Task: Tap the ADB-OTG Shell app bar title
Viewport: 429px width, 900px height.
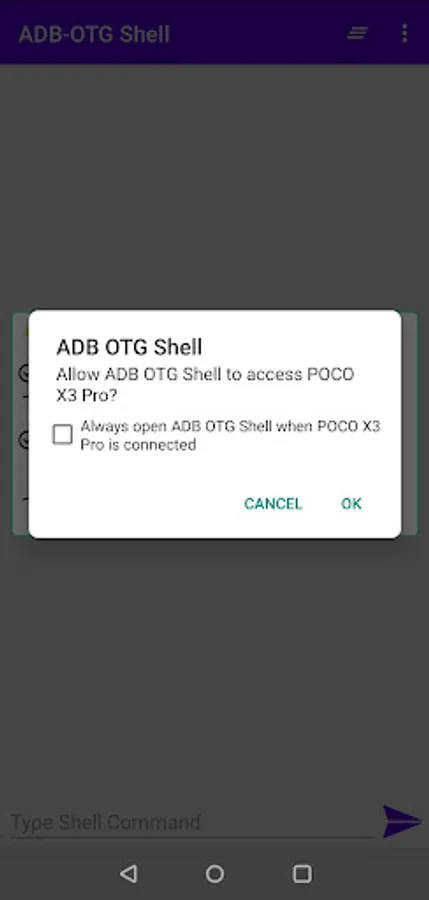Action: [95, 34]
